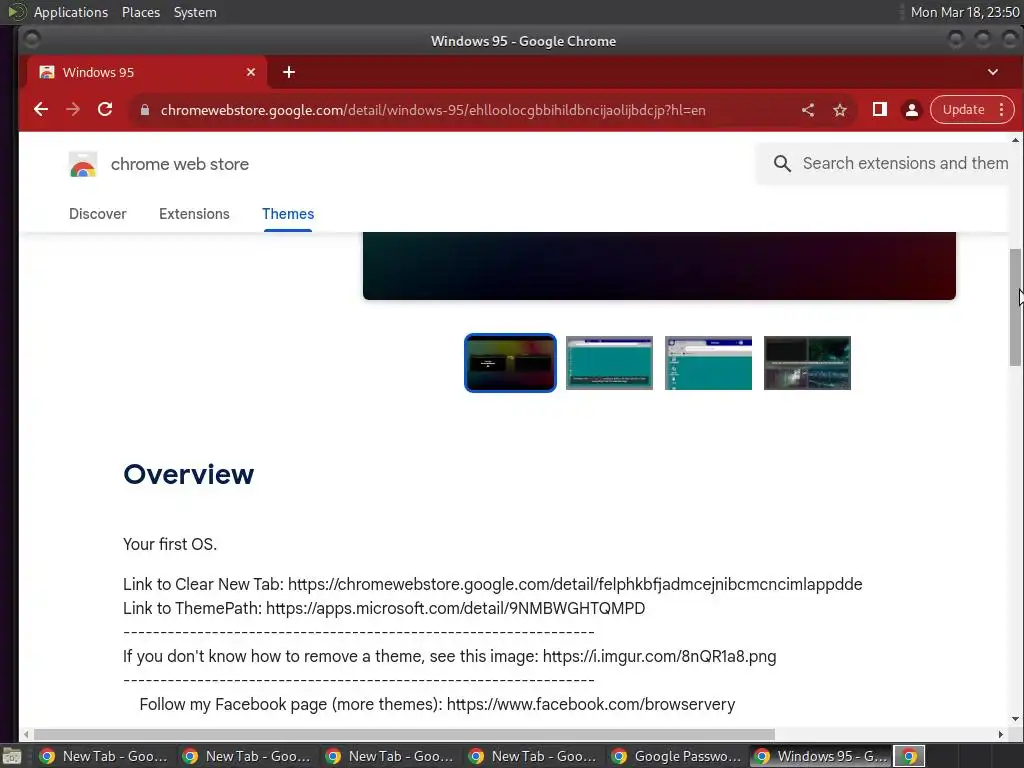The height and width of the screenshot is (768, 1024).
Task: Open the Chrome side panel
Action: (x=880, y=110)
